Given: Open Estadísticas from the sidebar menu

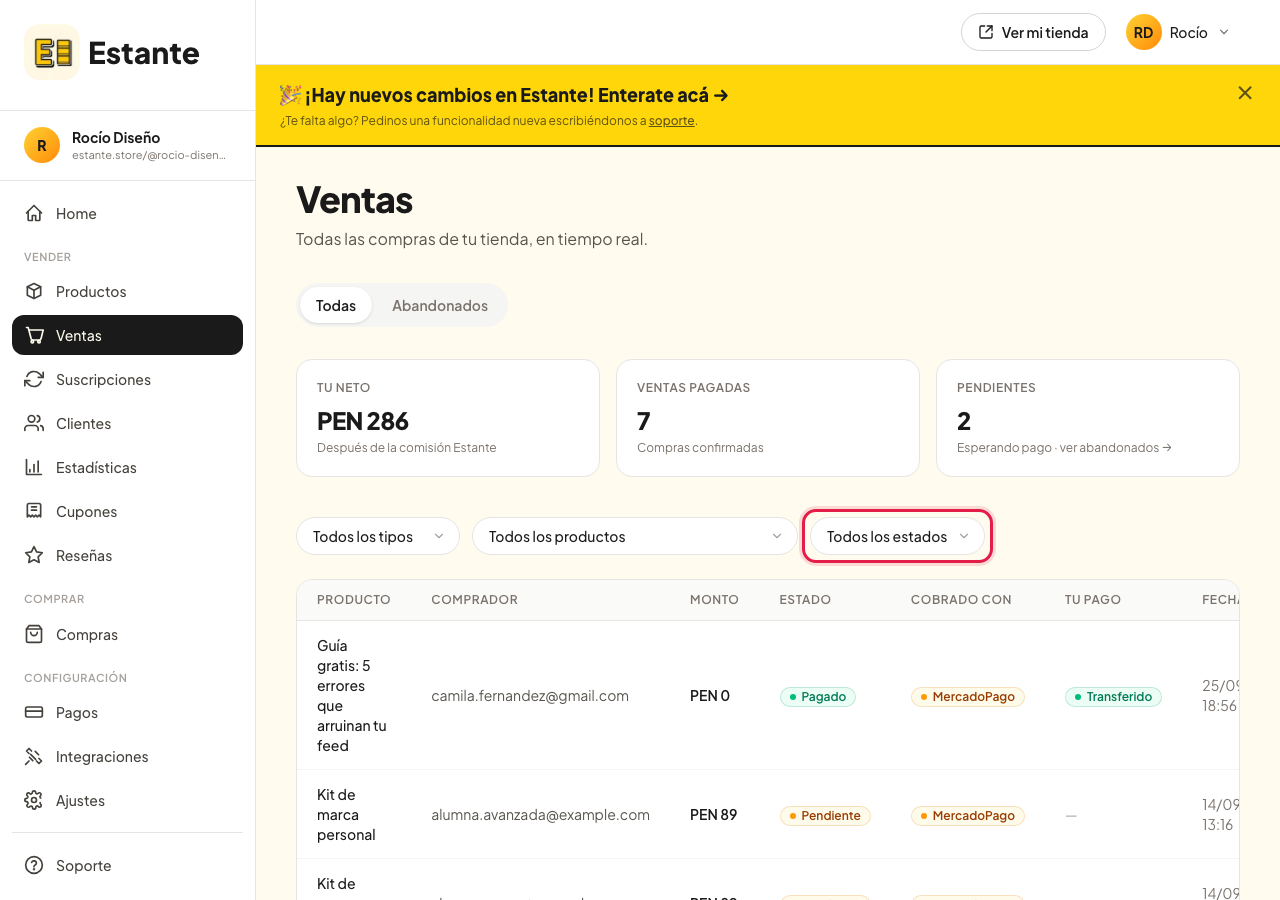Looking at the screenshot, I should pos(127,467).
